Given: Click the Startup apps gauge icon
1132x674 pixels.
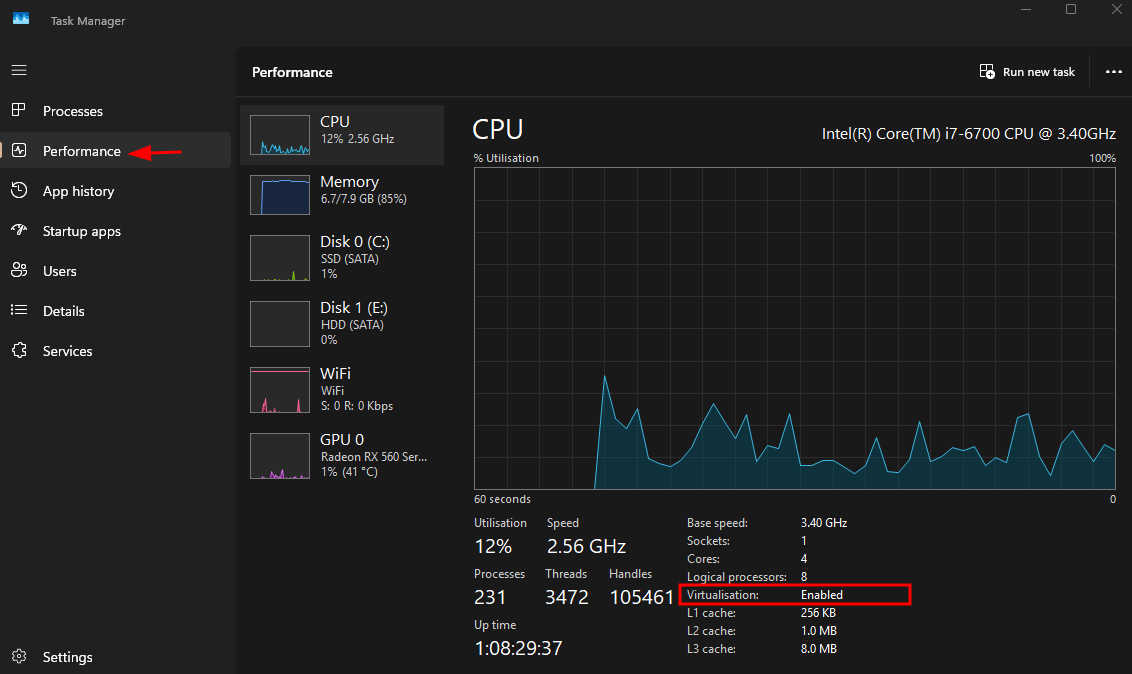Looking at the screenshot, I should [x=19, y=230].
